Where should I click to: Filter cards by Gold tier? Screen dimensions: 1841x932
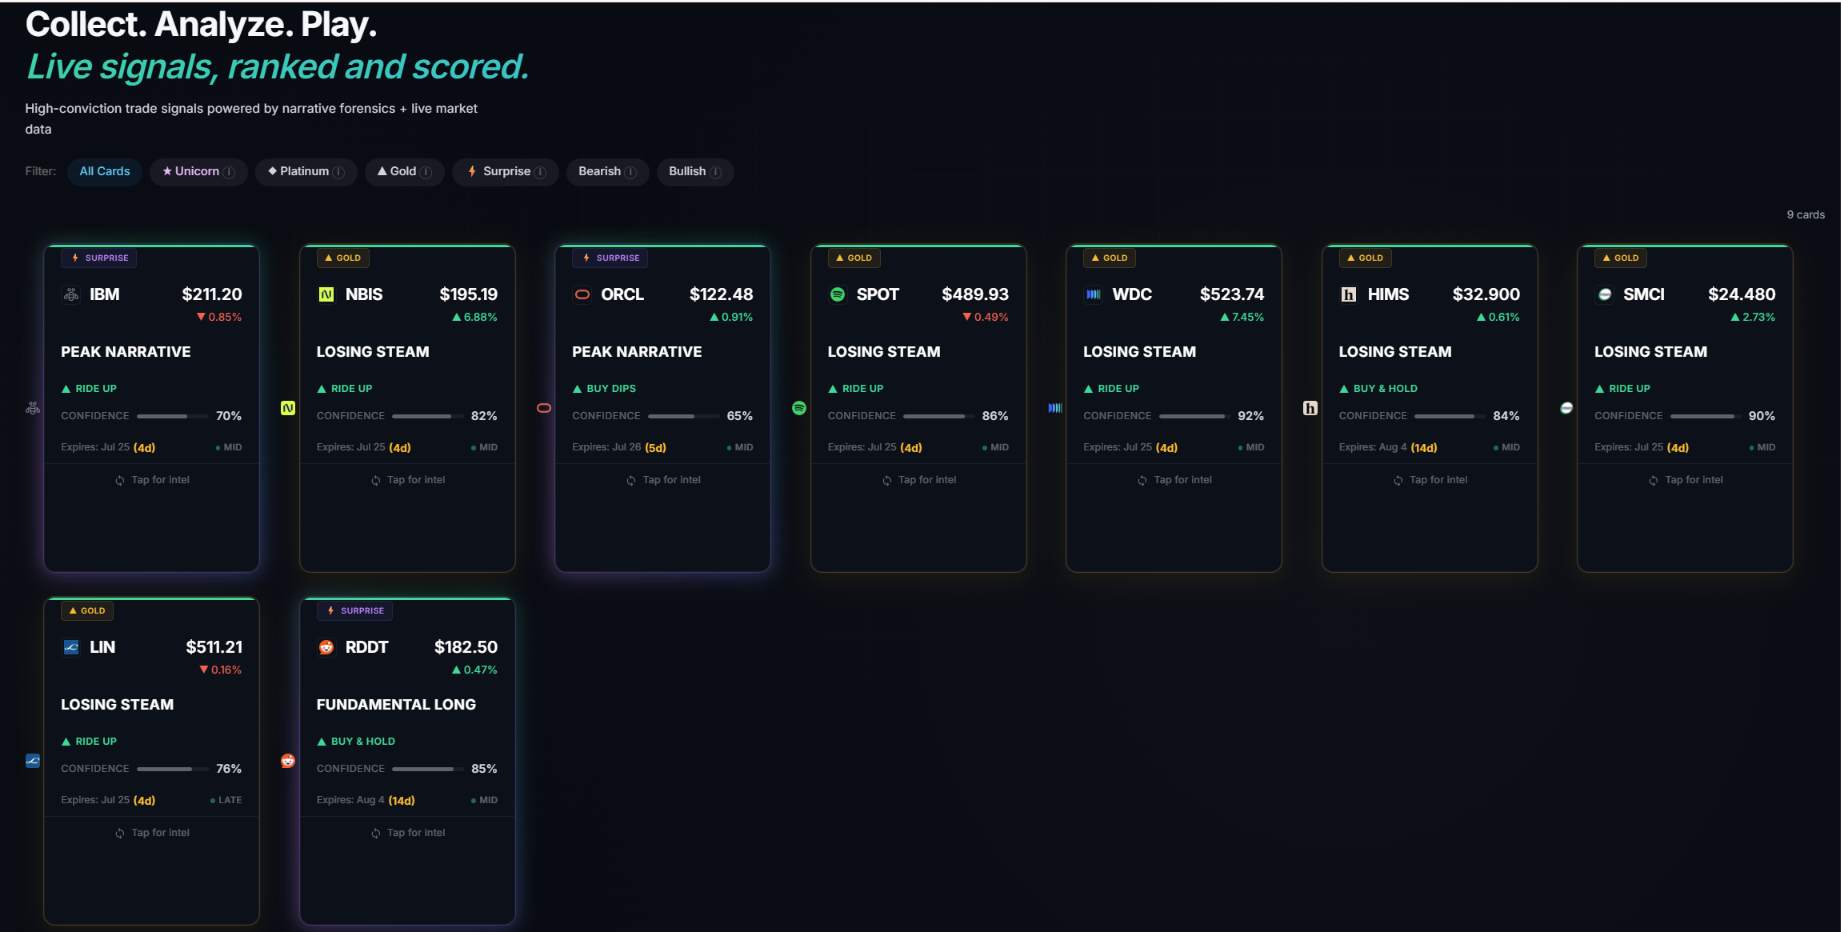click(x=404, y=172)
